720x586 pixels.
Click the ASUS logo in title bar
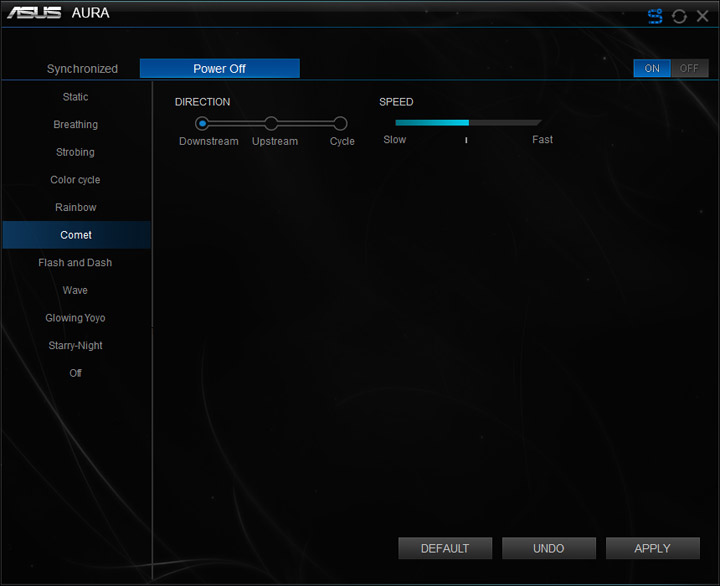coord(34,13)
